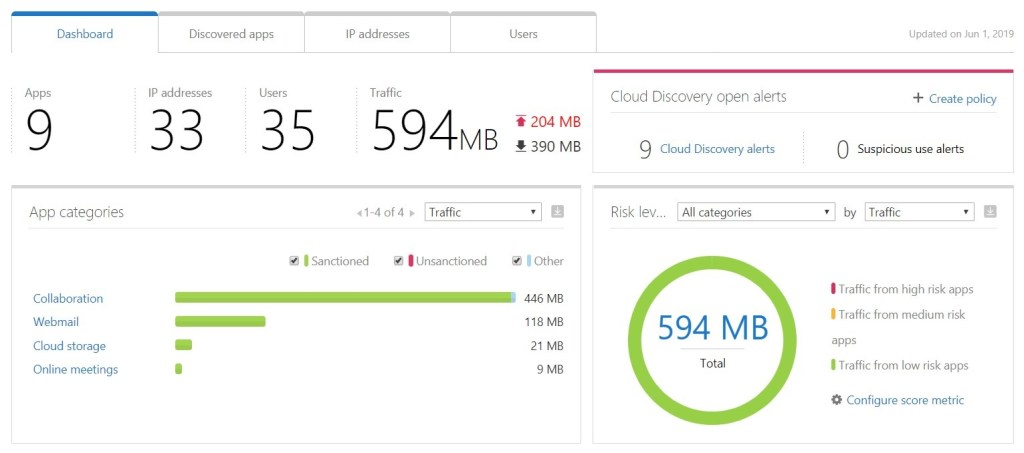Open the IP addresses tab
This screenshot has width=1024, height=453.
pyautogui.click(x=377, y=34)
